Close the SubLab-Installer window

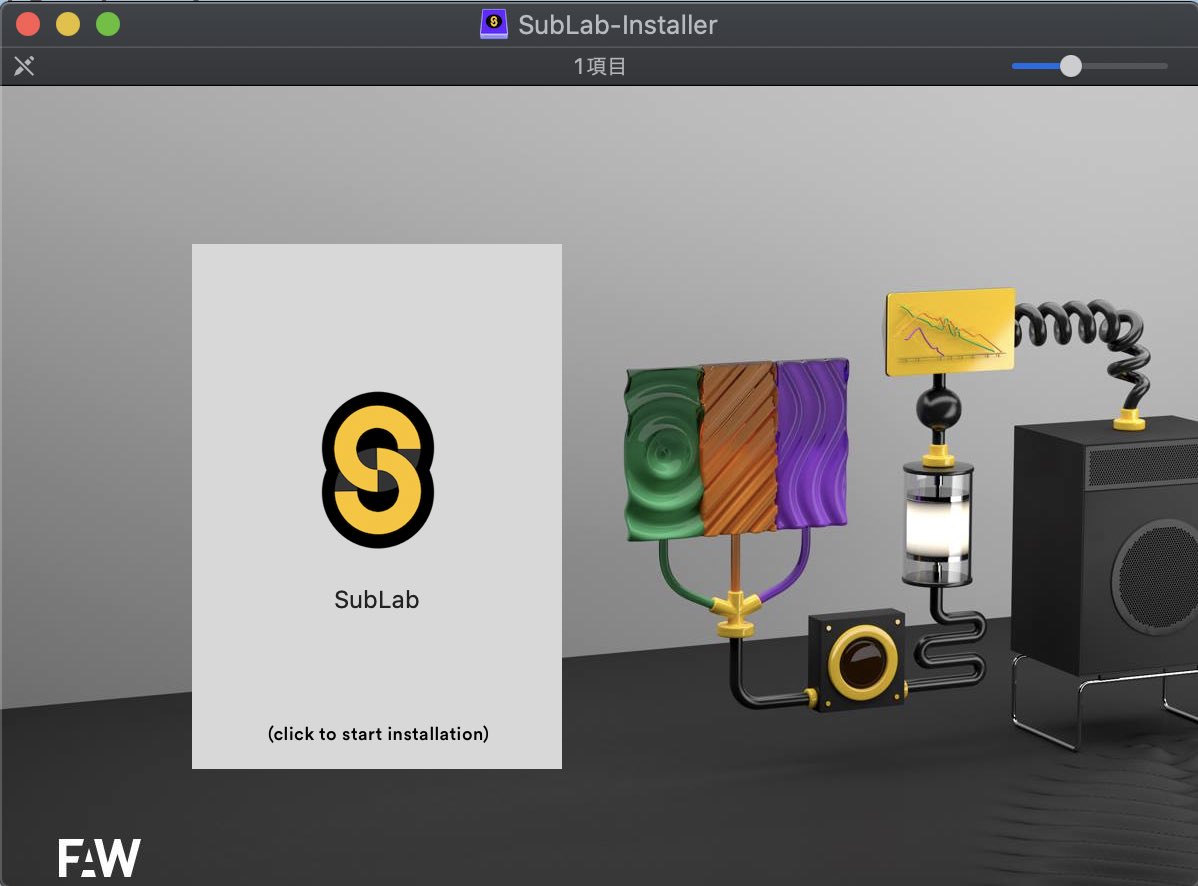click(28, 24)
